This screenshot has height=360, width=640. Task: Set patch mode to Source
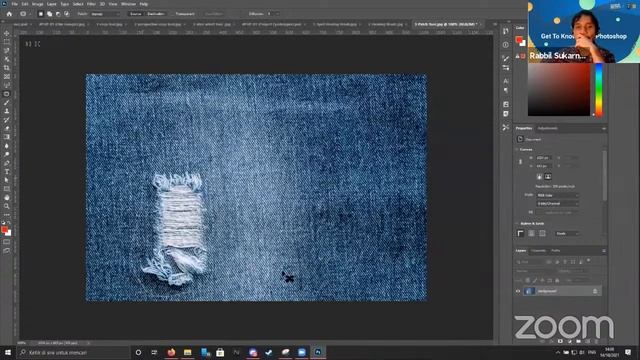pos(136,14)
